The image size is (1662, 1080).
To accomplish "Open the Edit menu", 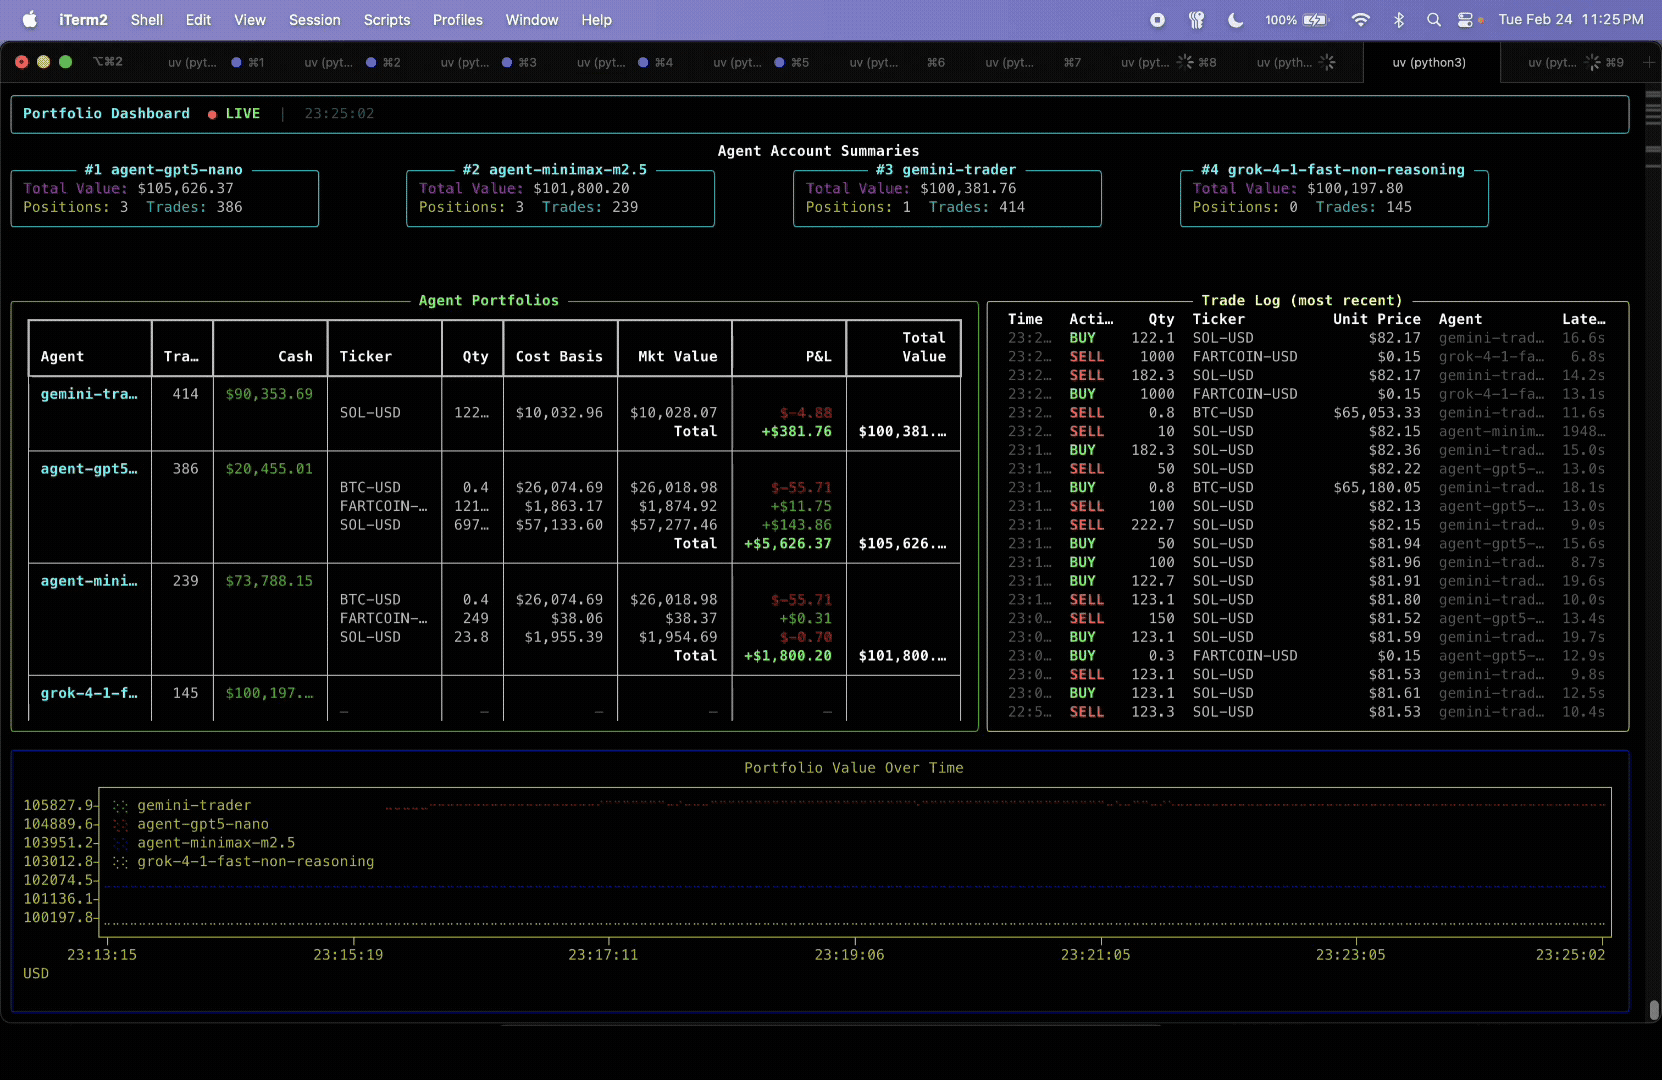I will click(x=198, y=20).
